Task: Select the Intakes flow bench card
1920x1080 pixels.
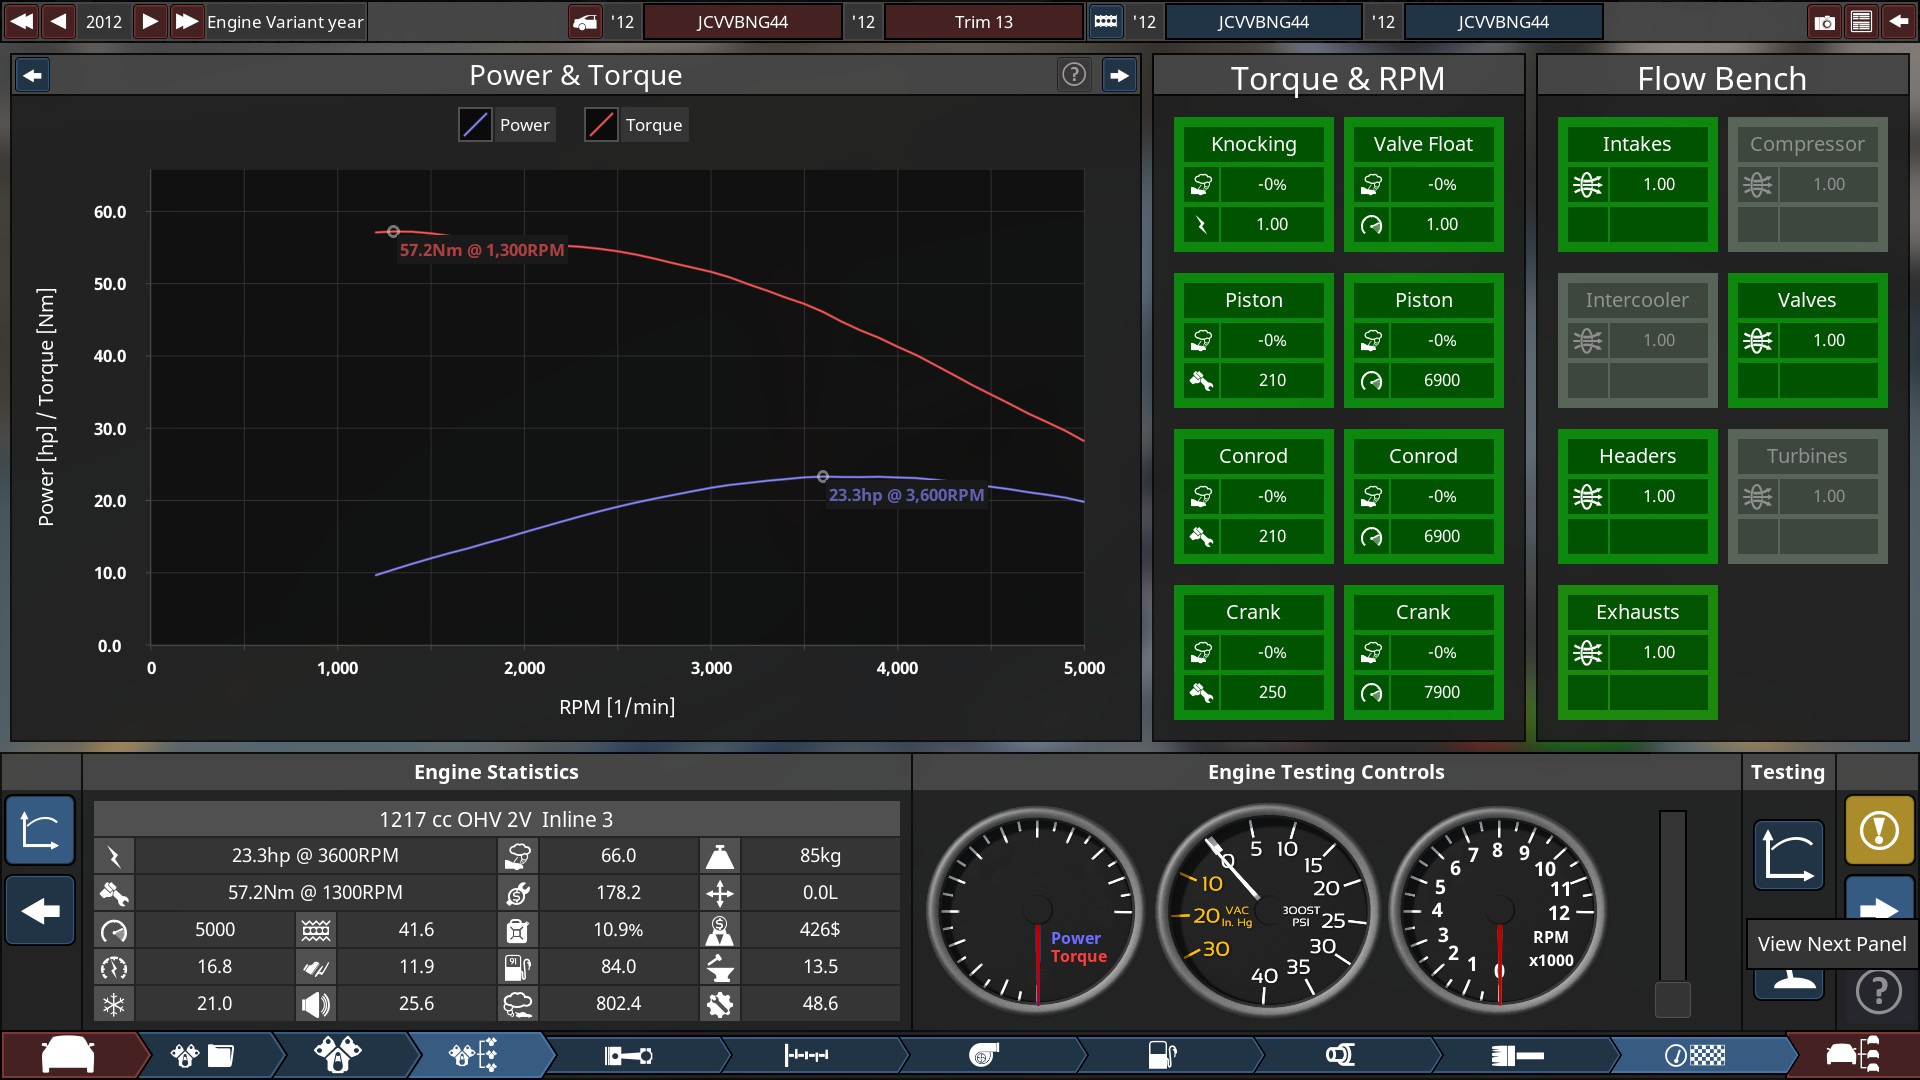Action: pos(1637,184)
